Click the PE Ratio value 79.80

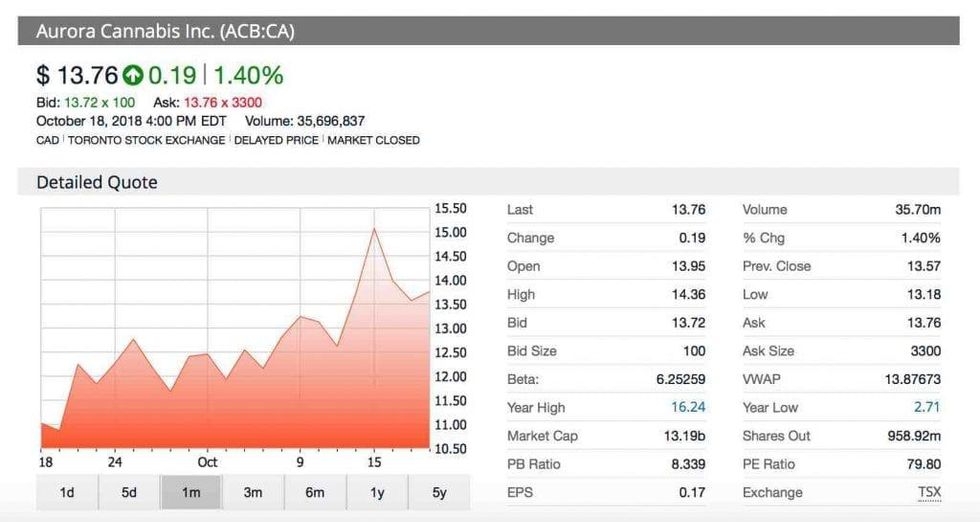tap(923, 464)
